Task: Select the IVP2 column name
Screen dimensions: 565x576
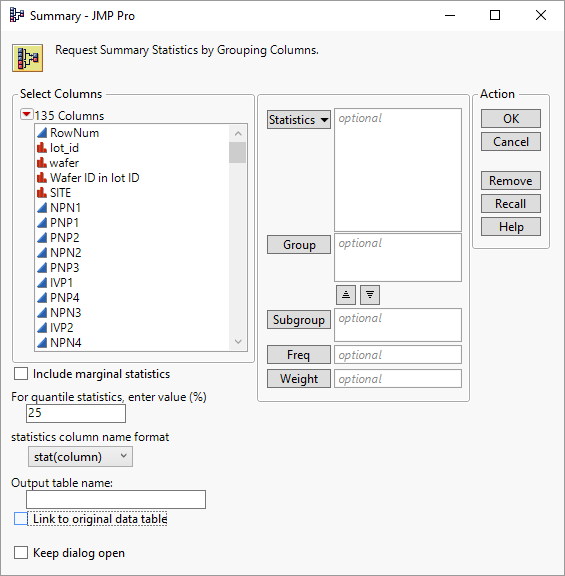Action: [62, 327]
